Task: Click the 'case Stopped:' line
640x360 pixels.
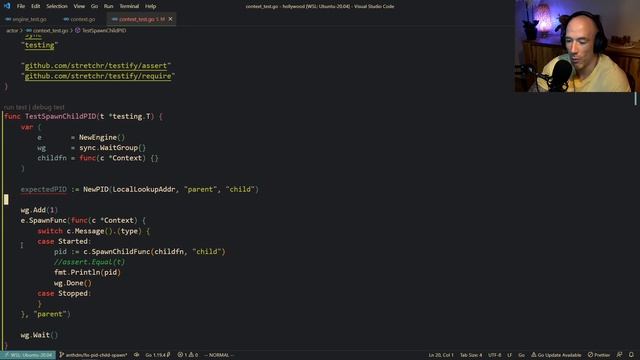Action: point(64,293)
